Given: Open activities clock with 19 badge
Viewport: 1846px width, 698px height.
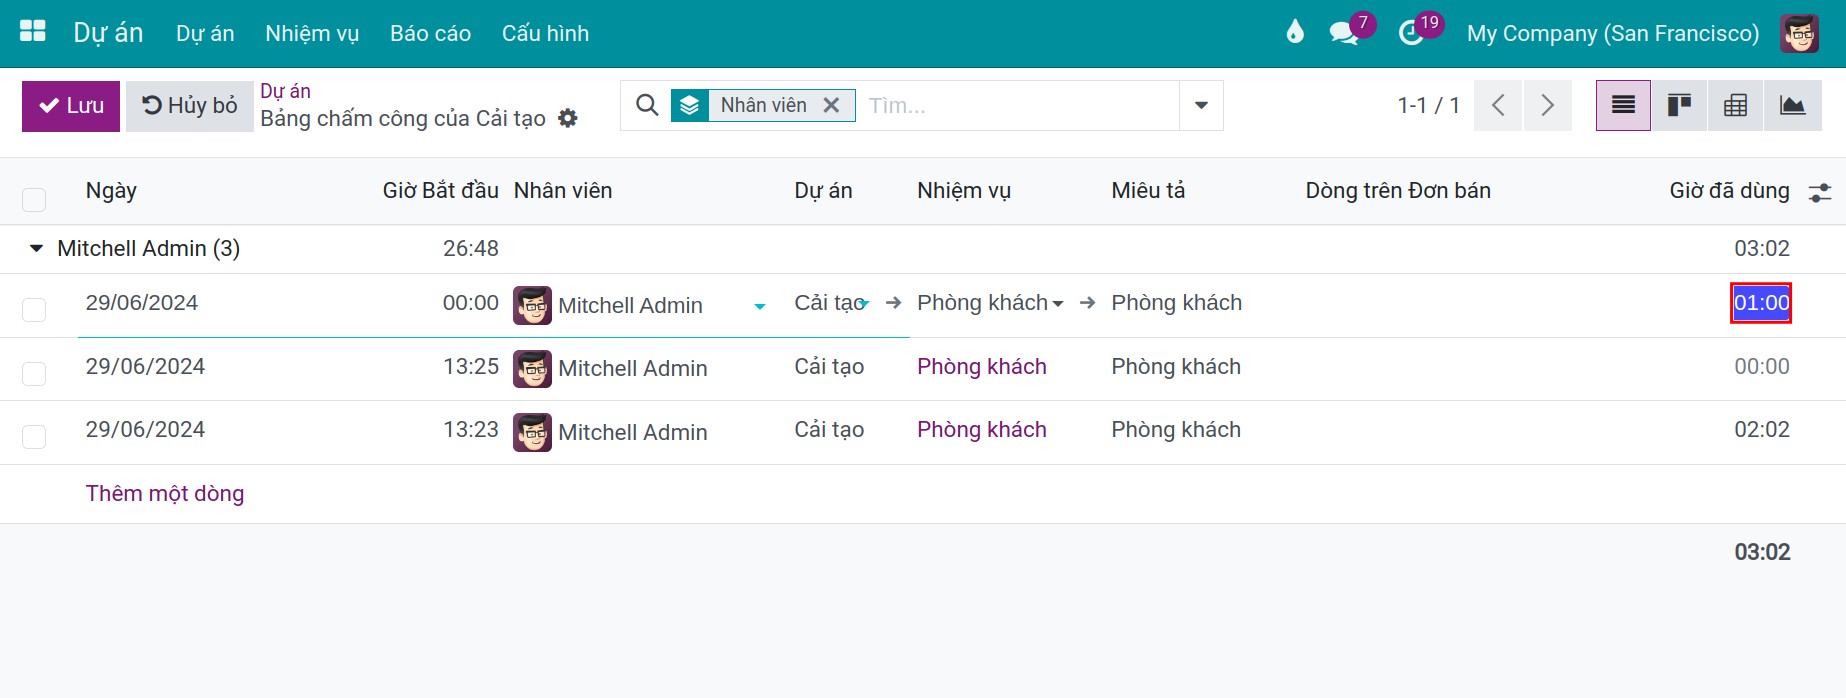Looking at the screenshot, I should pyautogui.click(x=1412, y=33).
